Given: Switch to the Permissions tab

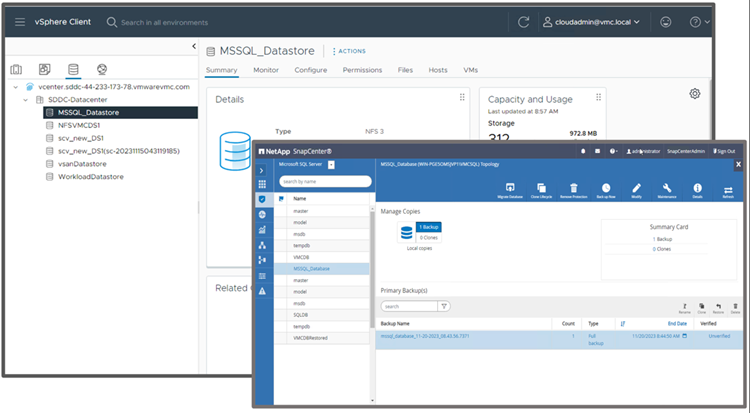Looking at the screenshot, I should click(362, 70).
